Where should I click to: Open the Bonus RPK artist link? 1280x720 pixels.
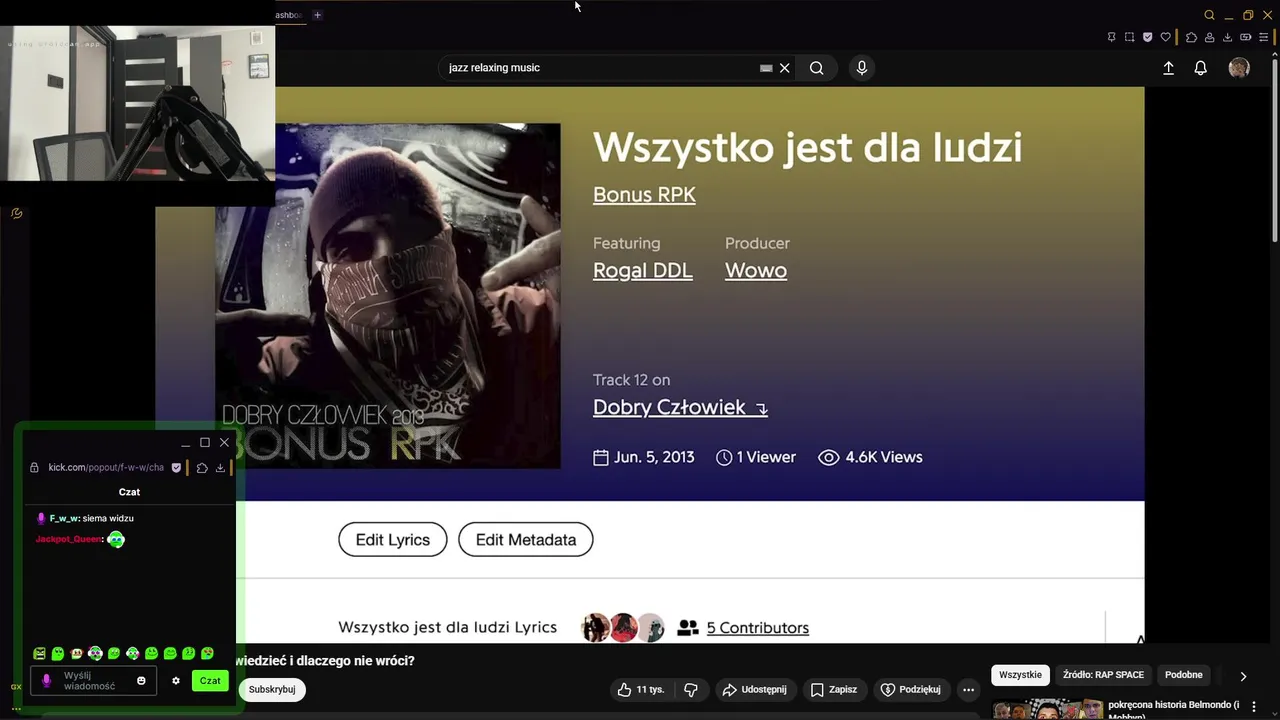pyautogui.click(x=644, y=195)
